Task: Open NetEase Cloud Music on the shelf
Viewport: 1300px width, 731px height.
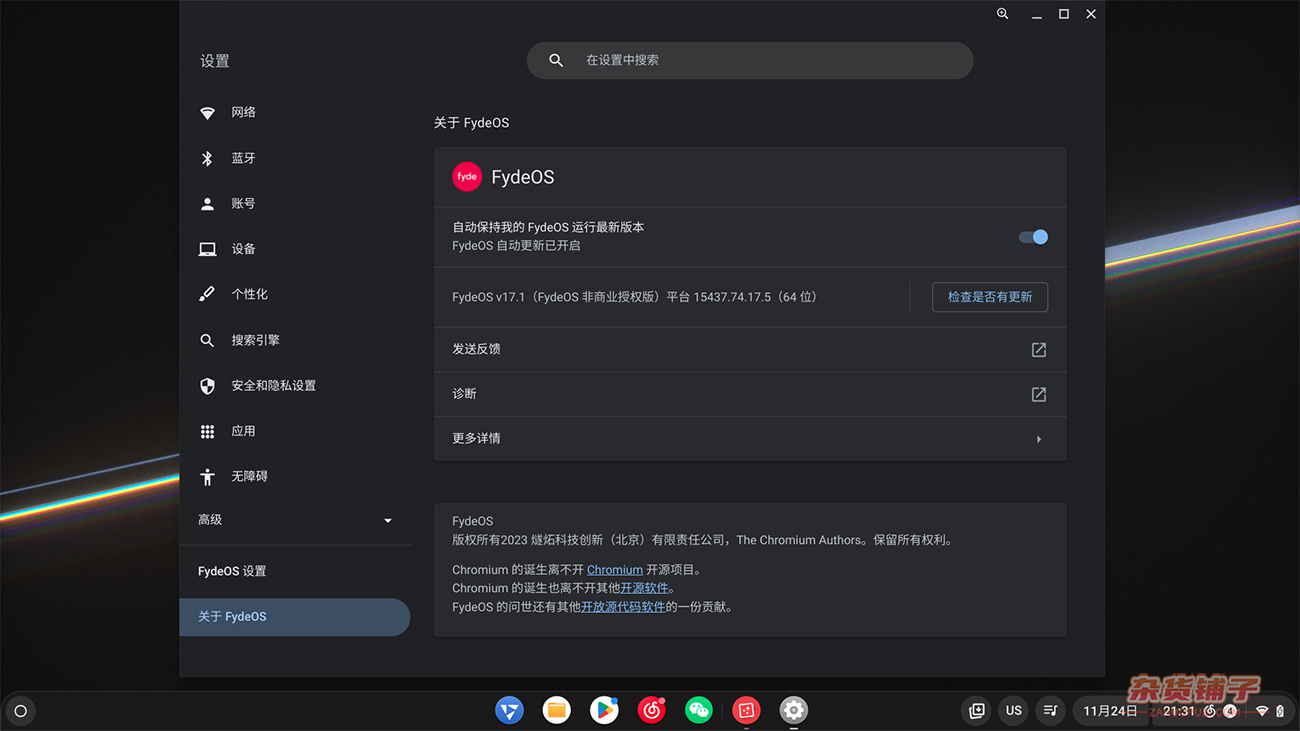Action: click(x=651, y=710)
